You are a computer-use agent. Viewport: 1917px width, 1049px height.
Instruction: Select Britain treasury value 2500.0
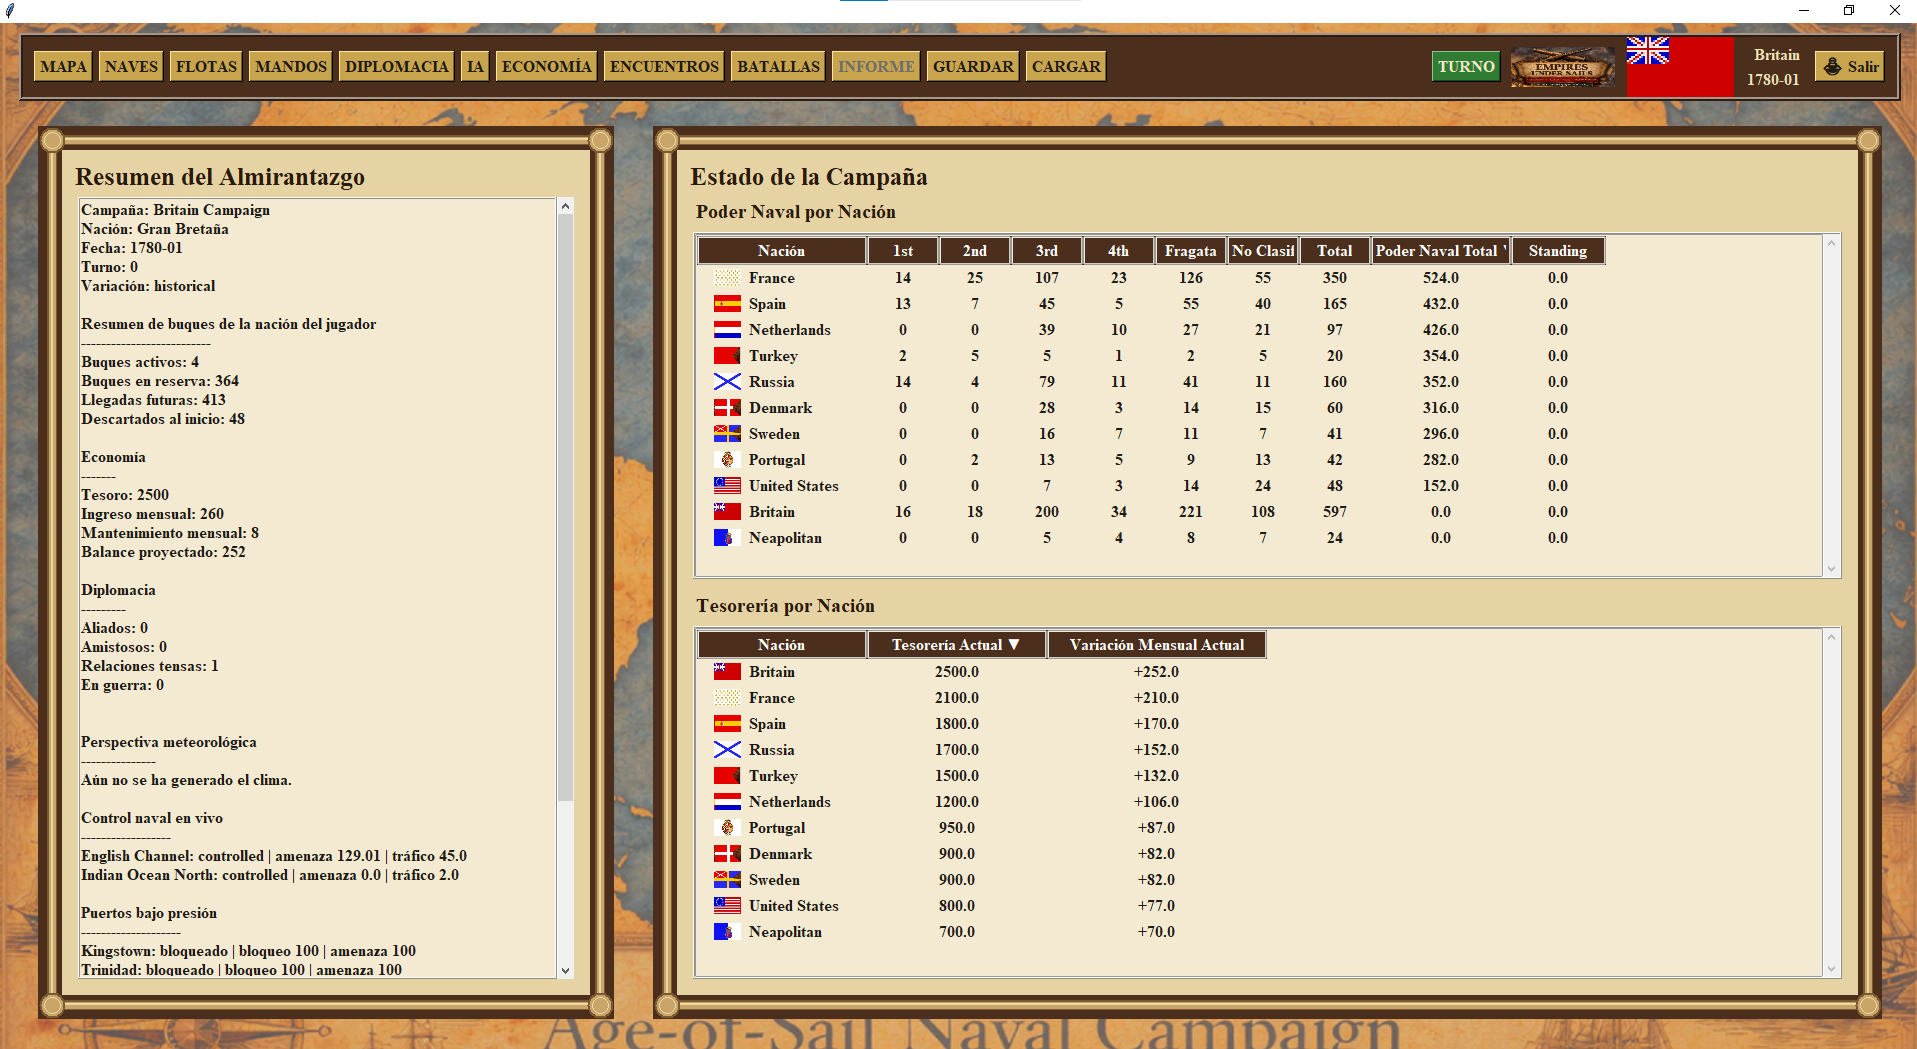(x=957, y=672)
